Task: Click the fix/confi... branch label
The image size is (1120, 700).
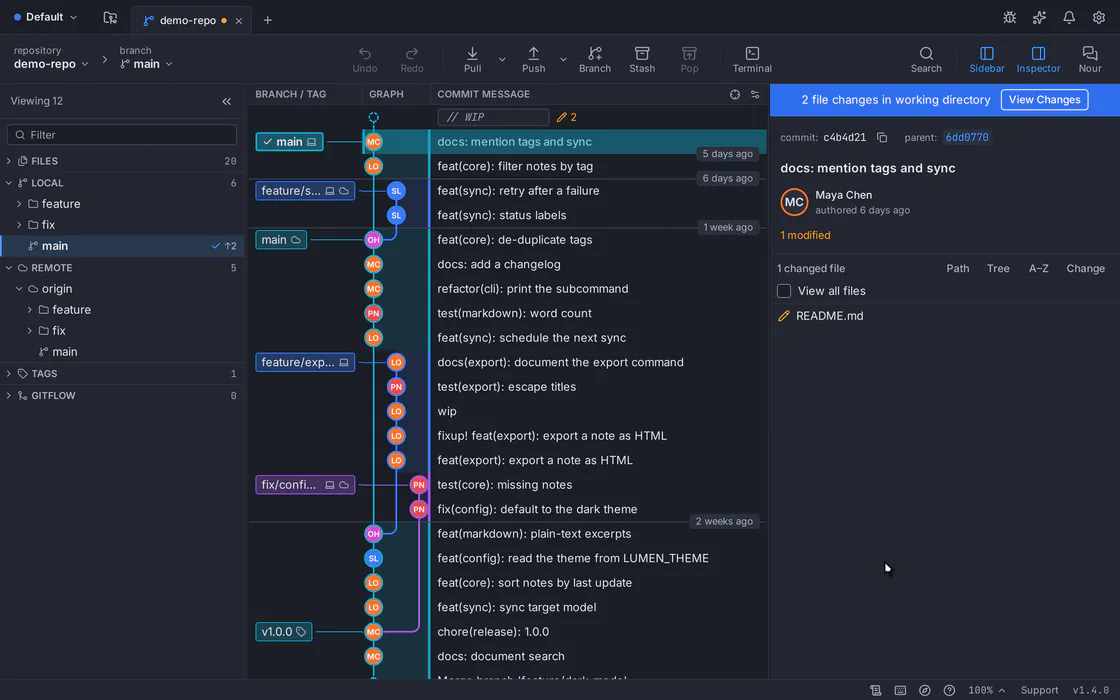Action: coord(305,484)
